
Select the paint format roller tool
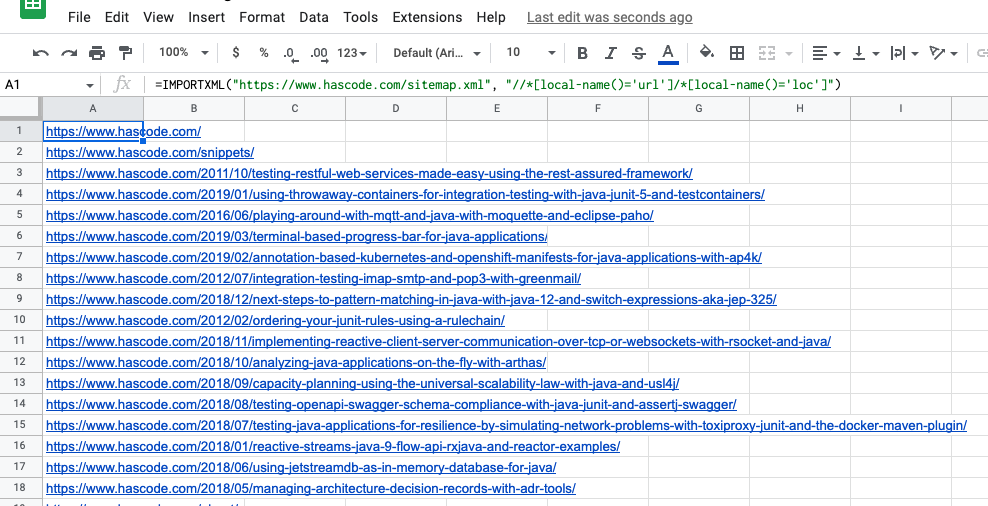tap(125, 53)
